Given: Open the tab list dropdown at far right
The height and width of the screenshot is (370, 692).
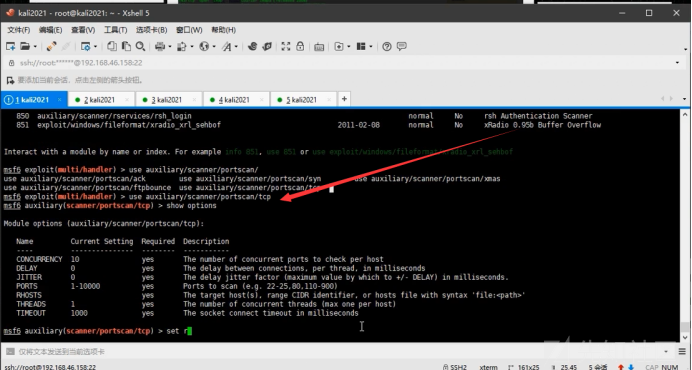Looking at the screenshot, I should pos(684,99).
